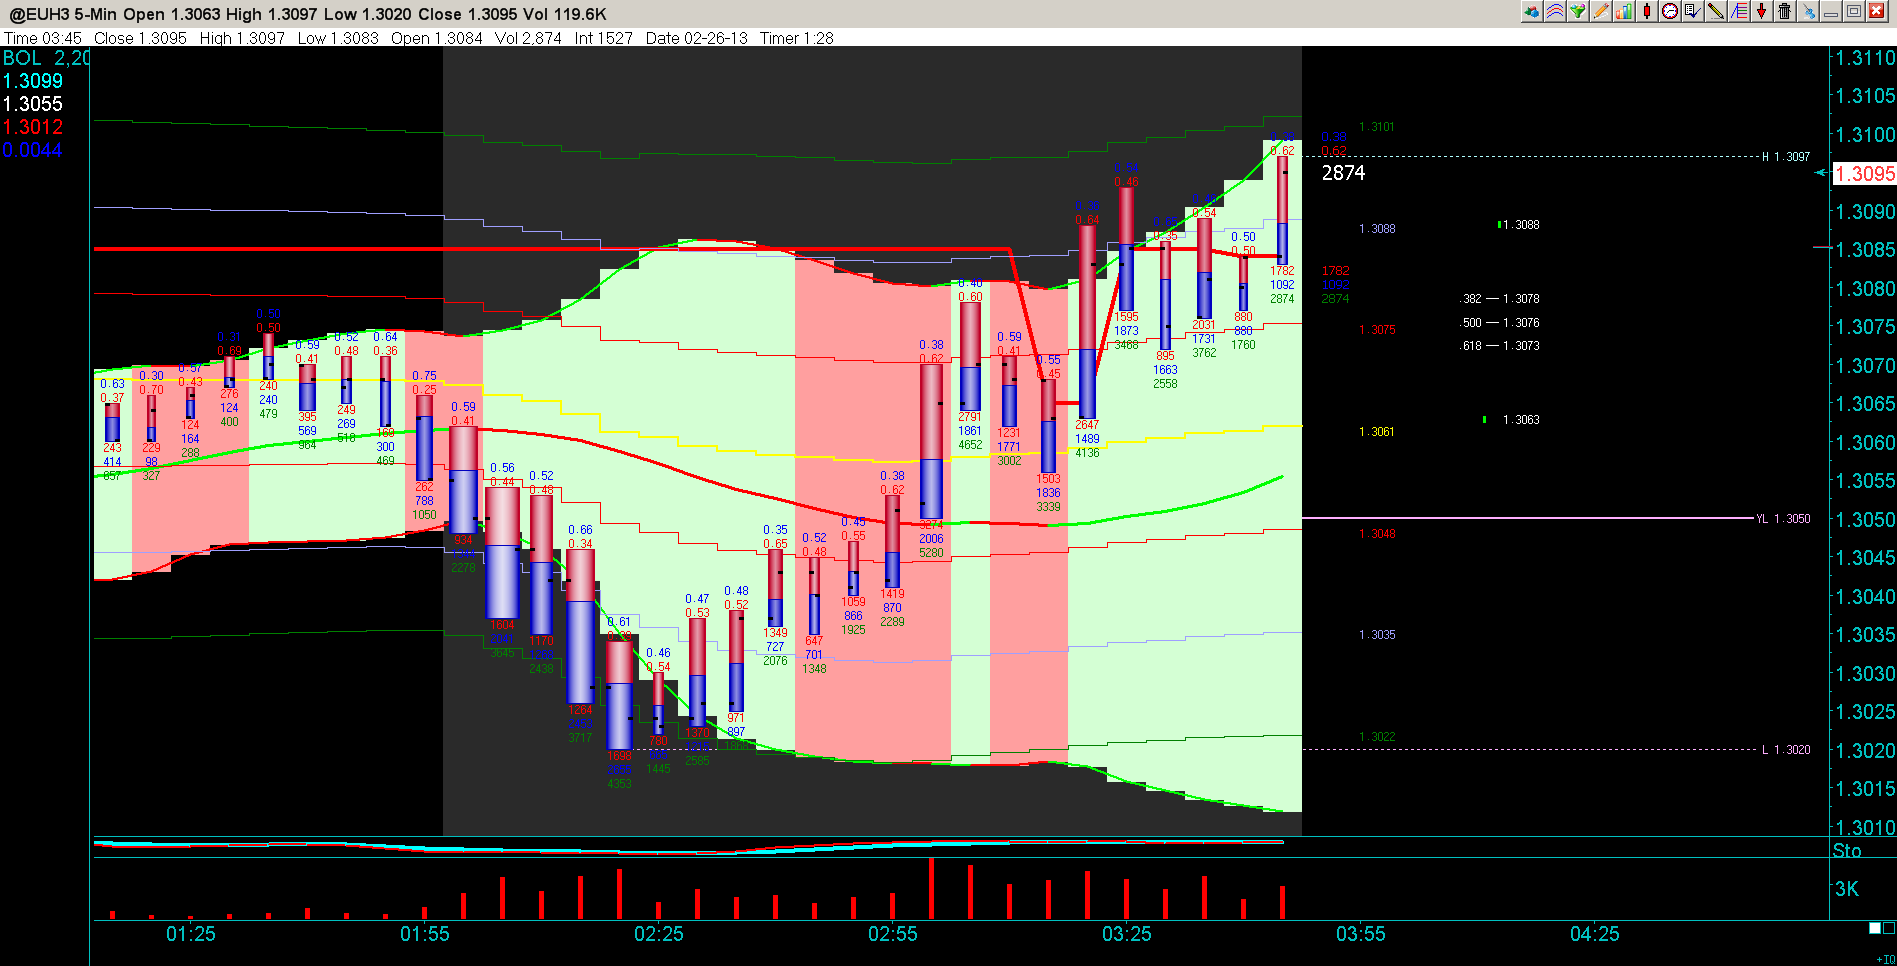Click 1.3110 on the price axis
This screenshot has width=1897, height=966.
1866,58
